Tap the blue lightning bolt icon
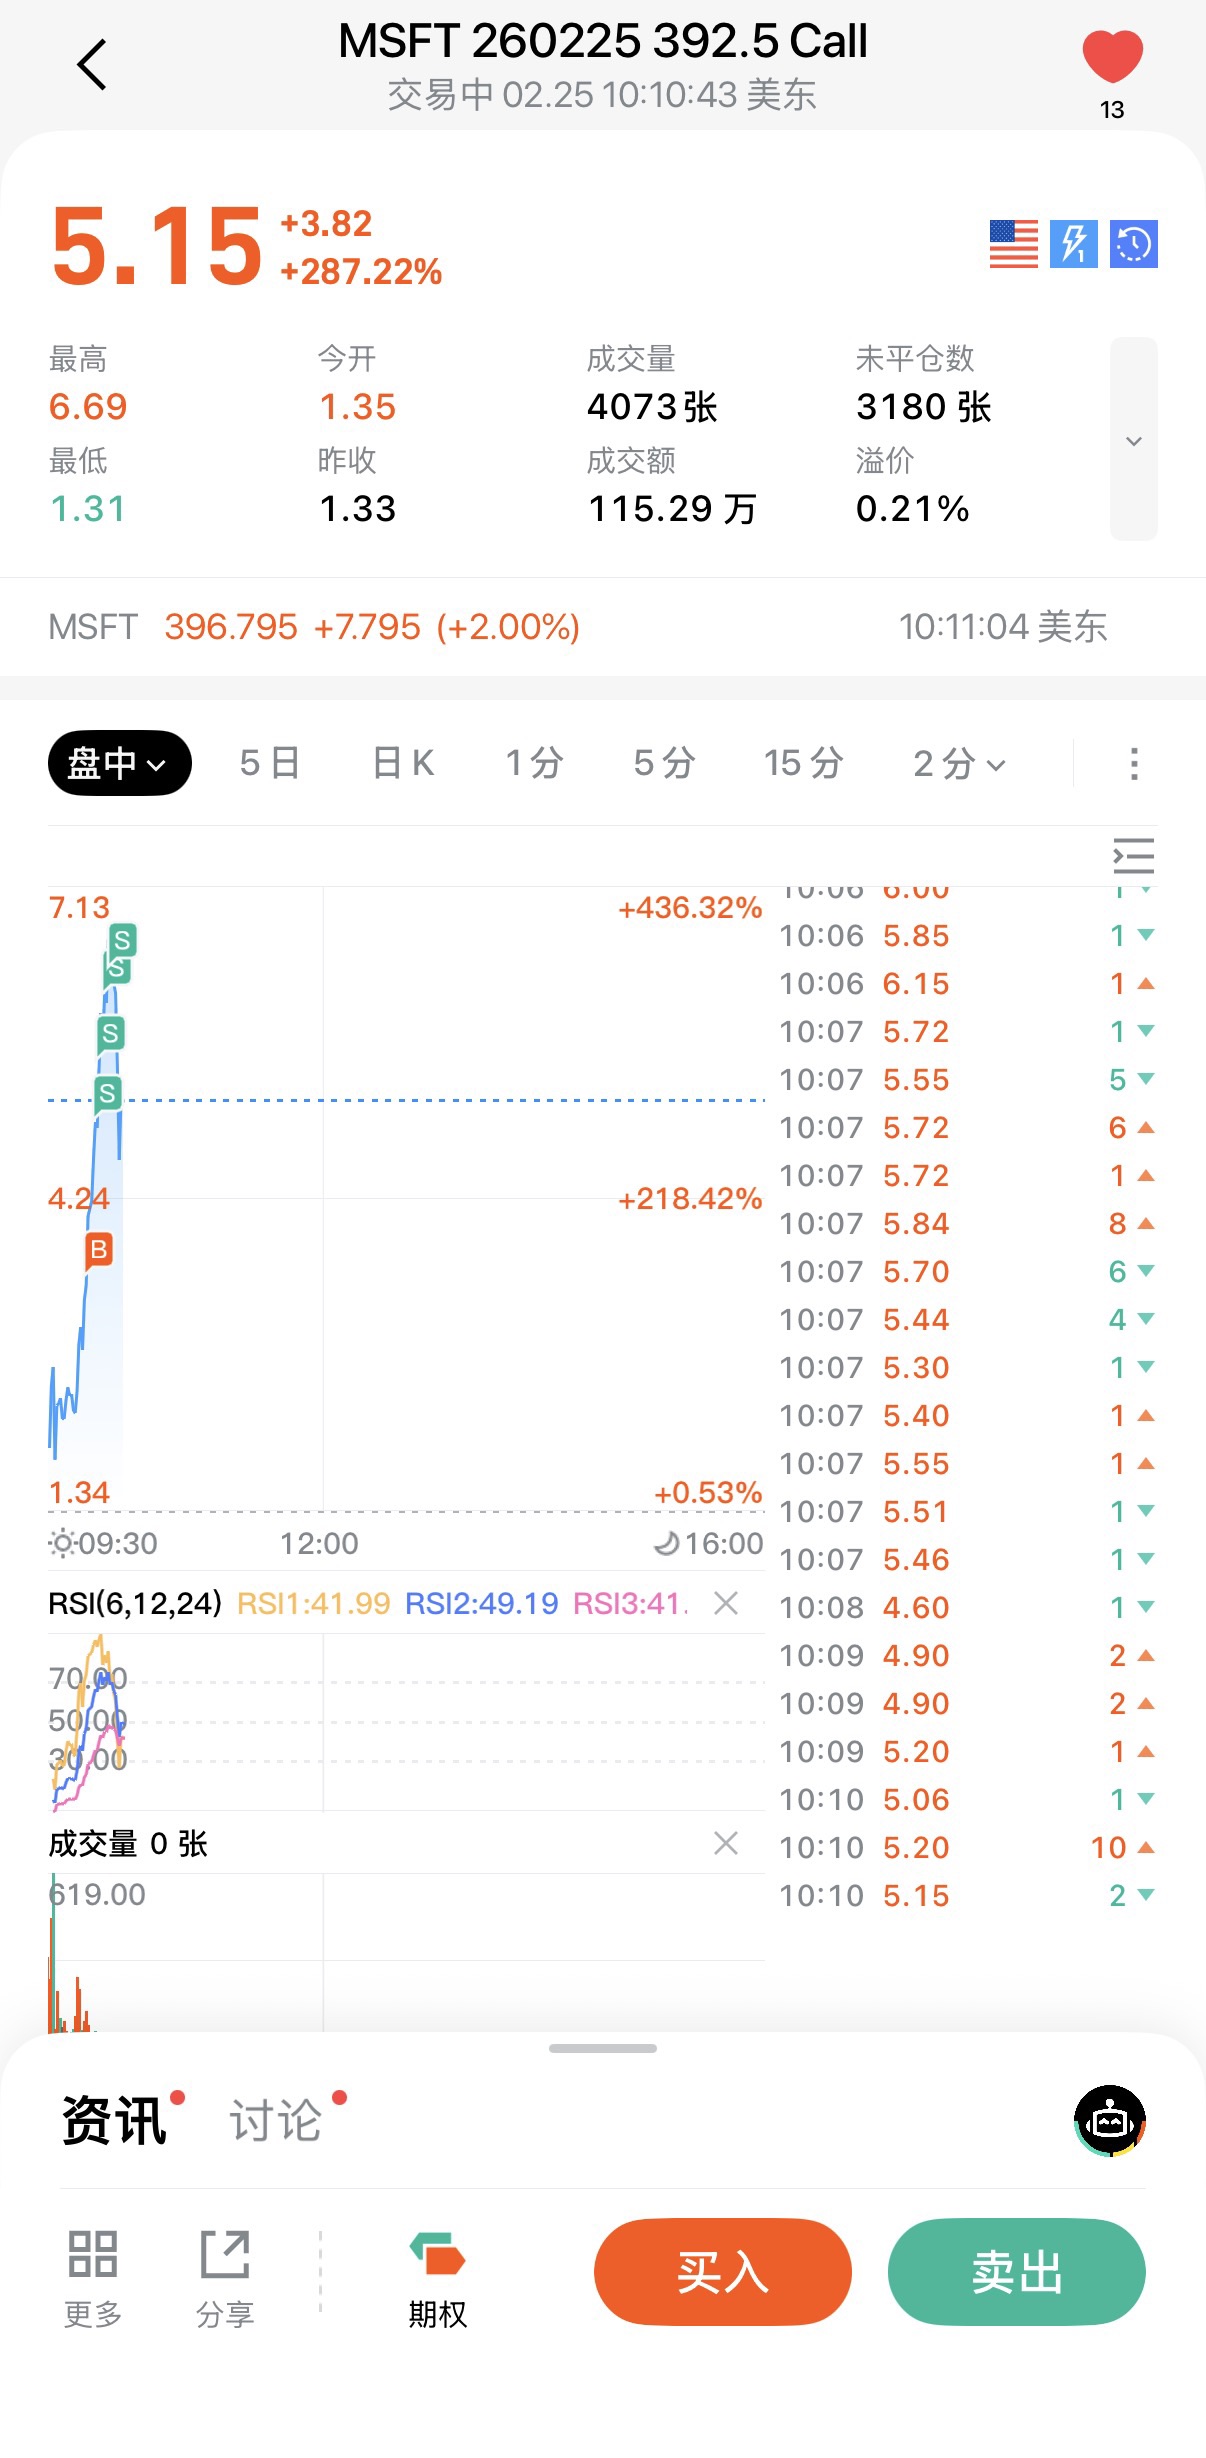This screenshot has height=2458, width=1206. tap(1073, 244)
